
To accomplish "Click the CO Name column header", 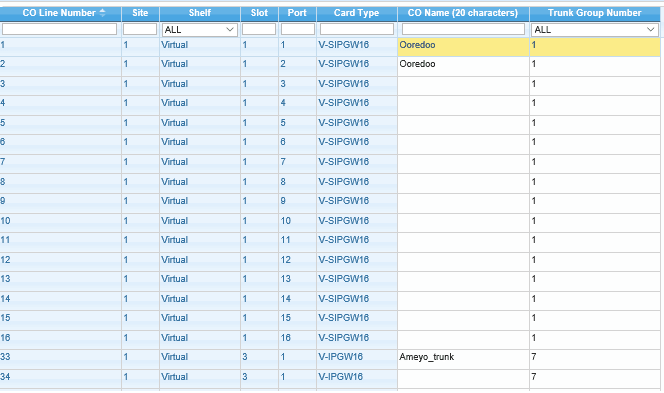I will pos(463,13).
